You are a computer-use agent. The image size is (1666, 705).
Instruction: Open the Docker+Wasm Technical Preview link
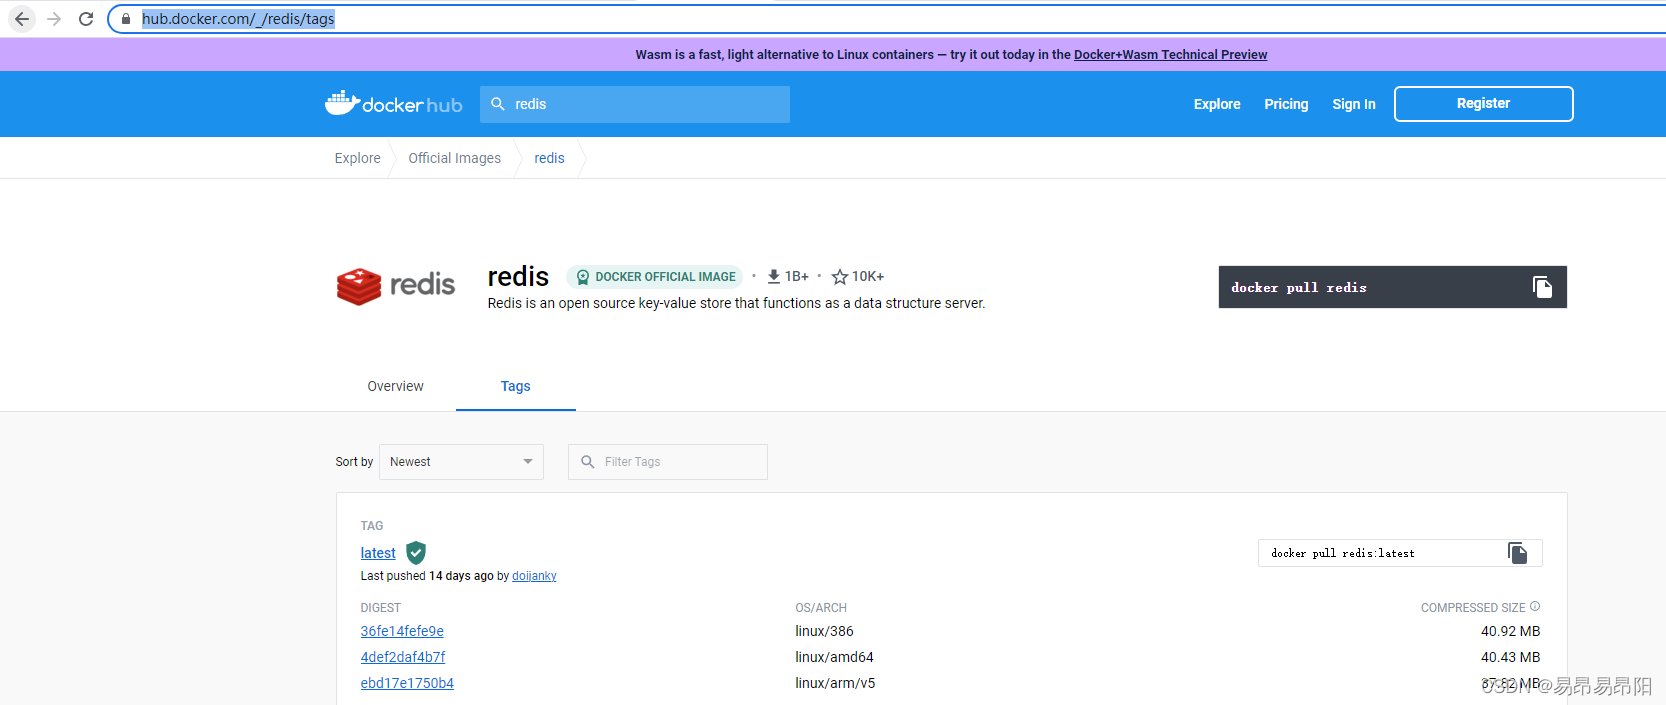(1170, 55)
